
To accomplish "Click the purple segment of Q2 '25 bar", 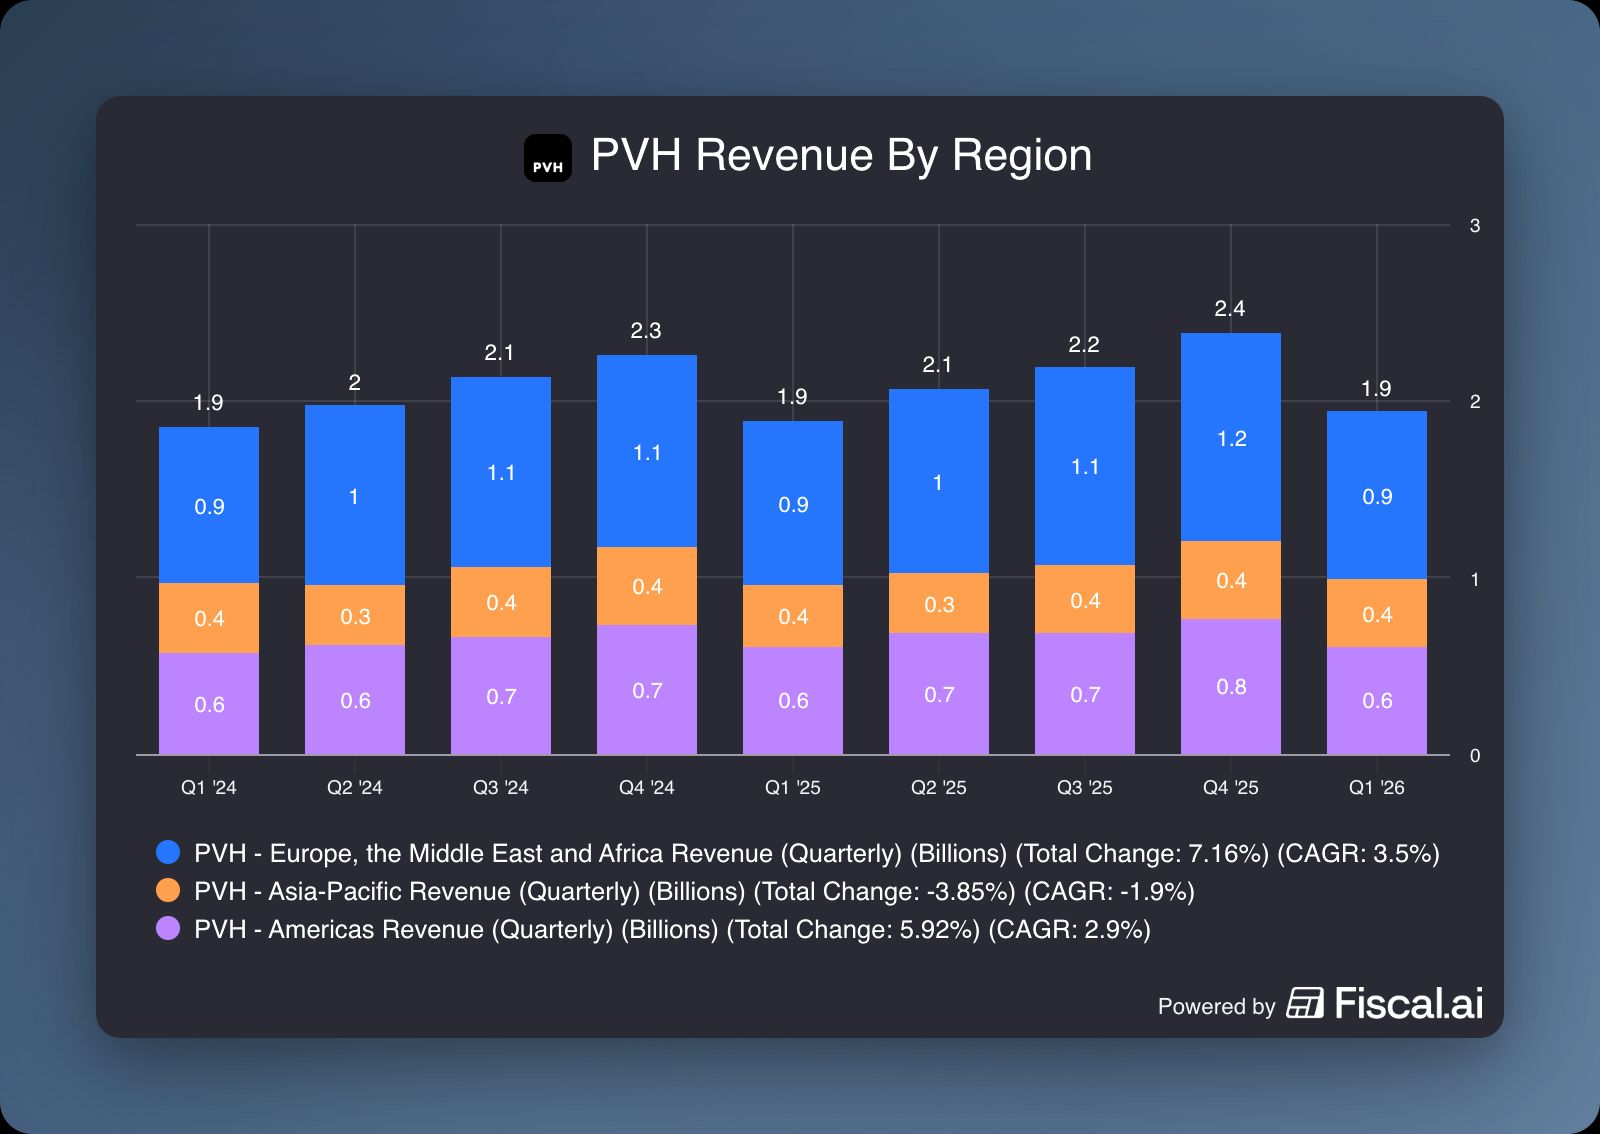I will click(x=939, y=694).
